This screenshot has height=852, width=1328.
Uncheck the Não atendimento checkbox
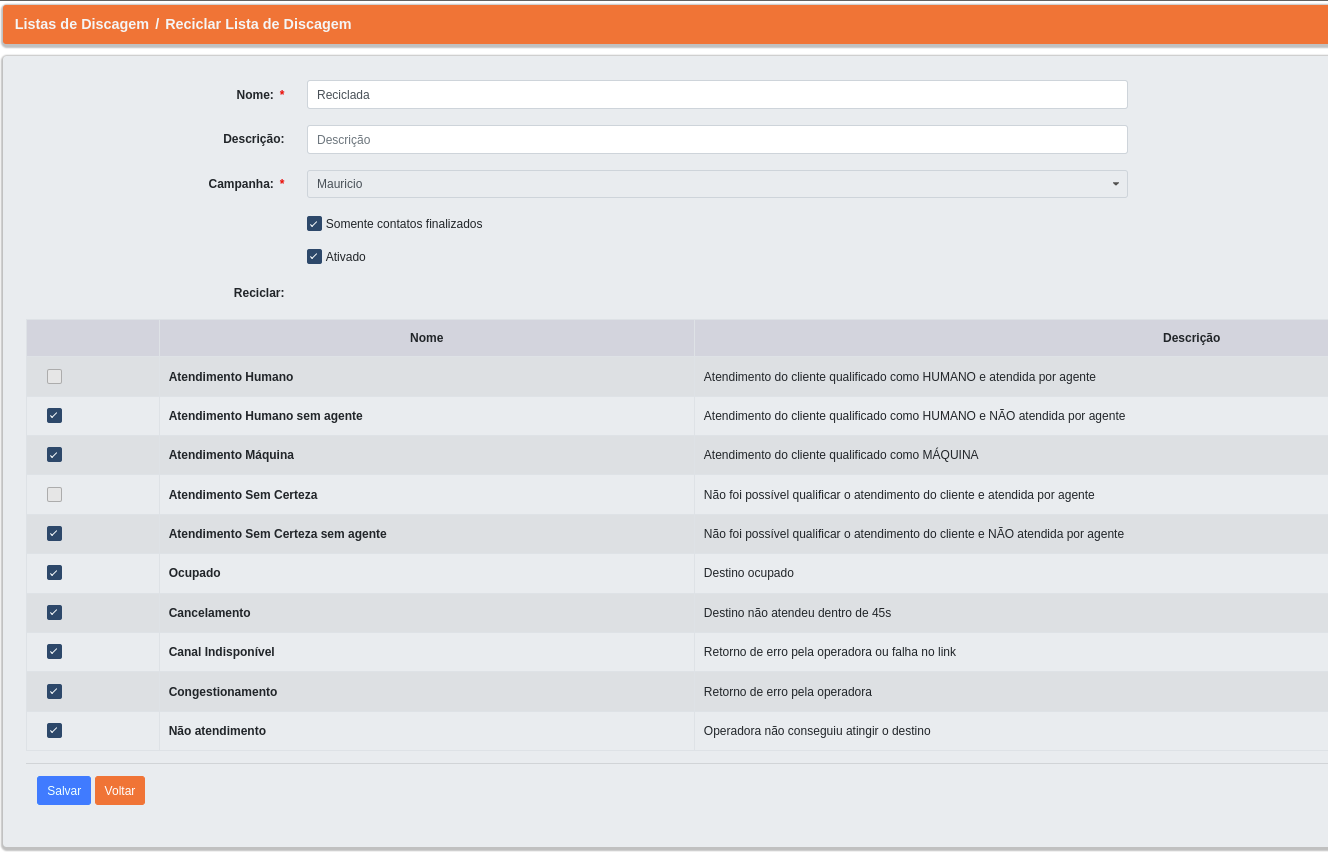[x=54, y=731]
